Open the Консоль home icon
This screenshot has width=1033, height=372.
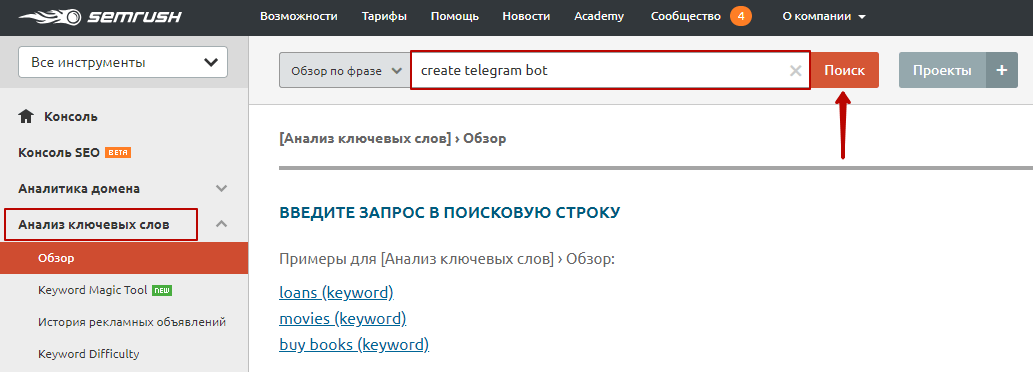(26, 117)
